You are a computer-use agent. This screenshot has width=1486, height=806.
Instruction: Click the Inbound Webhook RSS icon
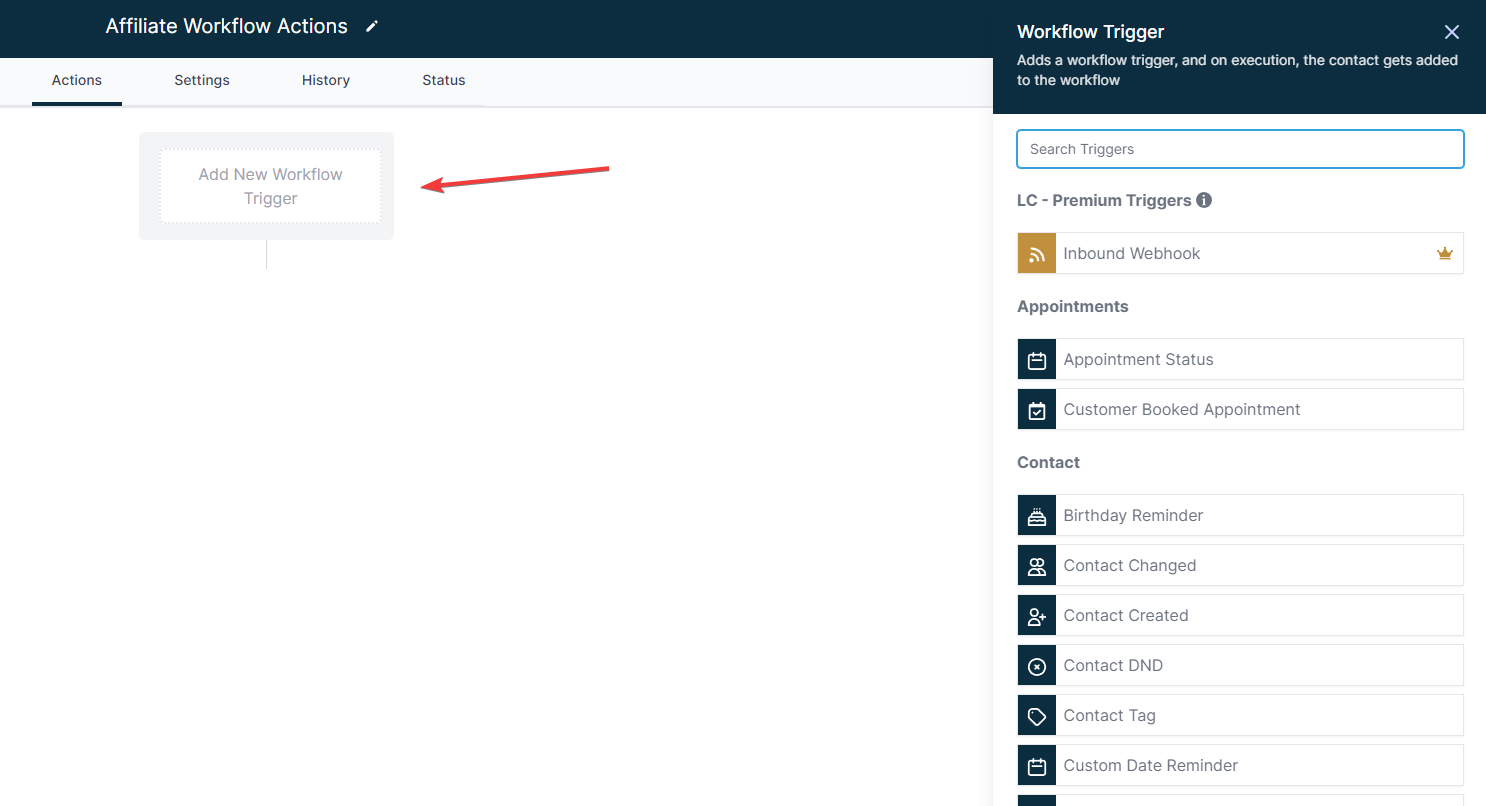point(1037,253)
